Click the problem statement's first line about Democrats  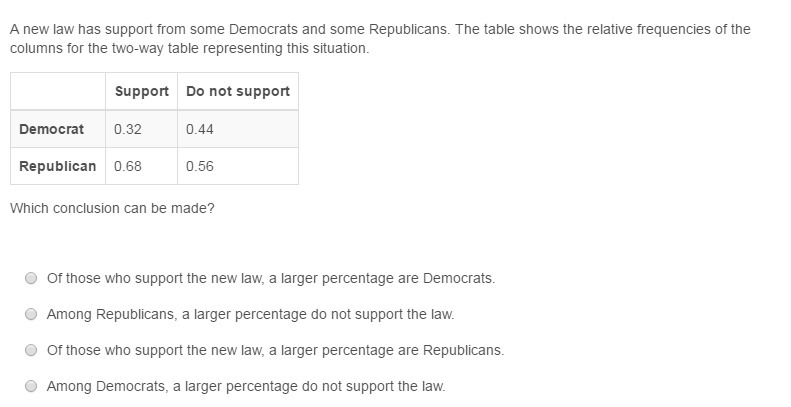point(380,29)
